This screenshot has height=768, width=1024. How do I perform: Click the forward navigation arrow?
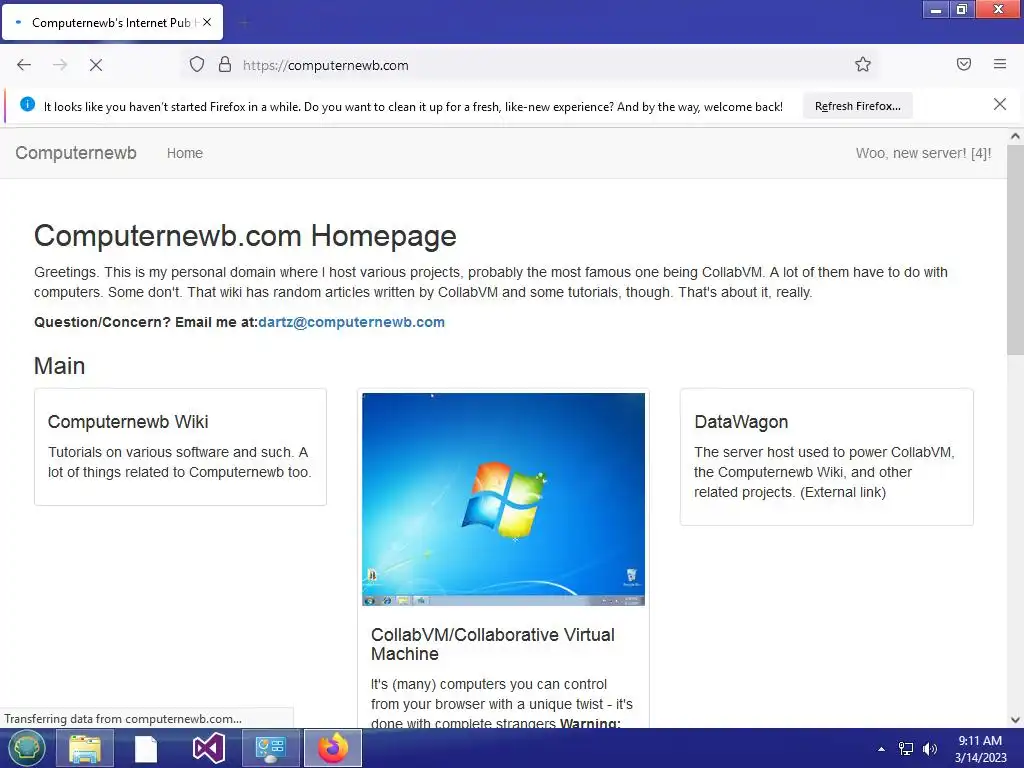pos(60,65)
